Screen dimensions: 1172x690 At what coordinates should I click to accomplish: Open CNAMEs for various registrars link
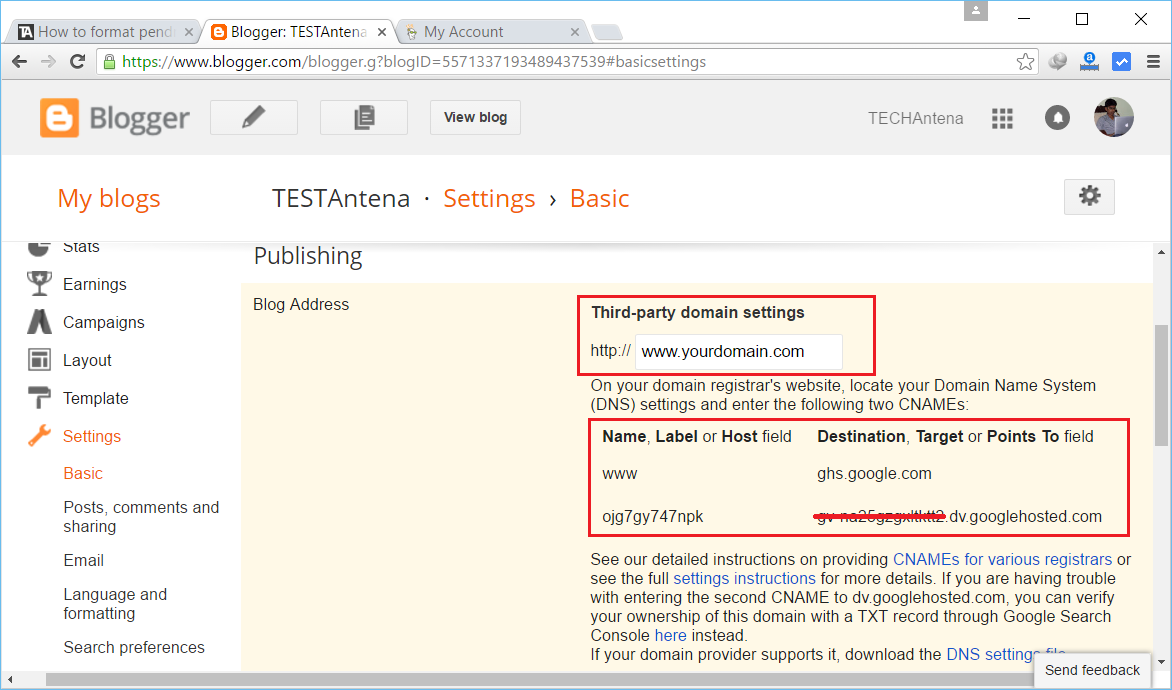coord(1002,559)
